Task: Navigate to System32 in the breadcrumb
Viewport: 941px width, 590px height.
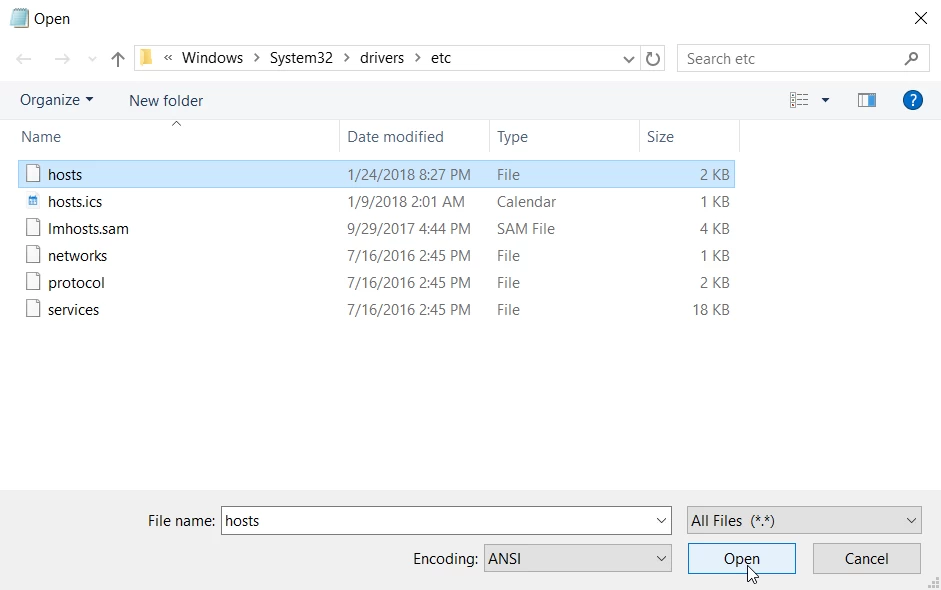Action: [x=301, y=58]
